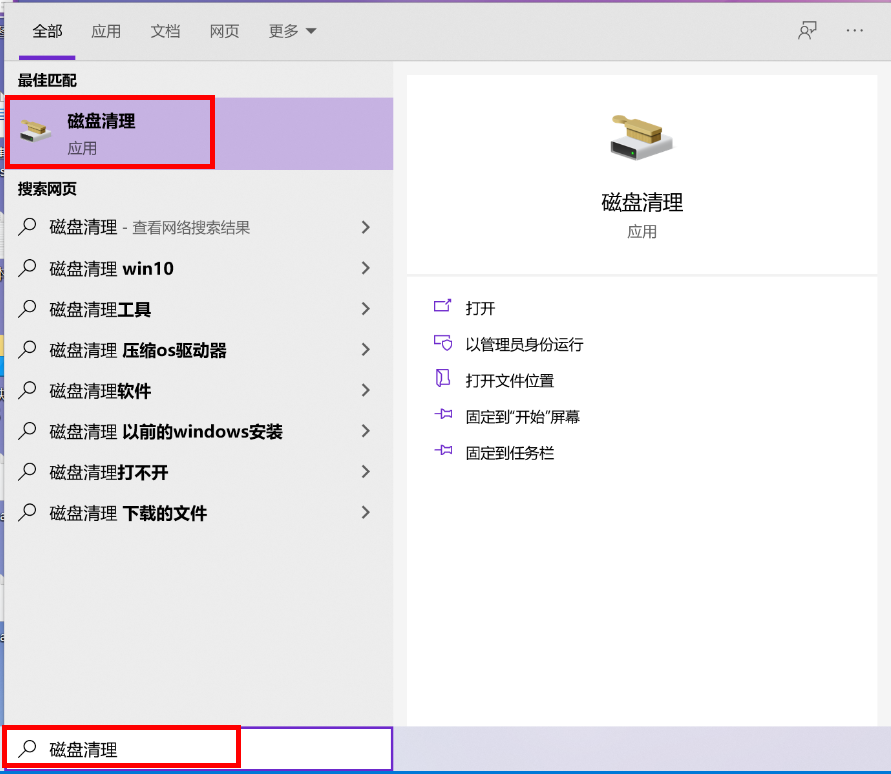Select 固定到"开始"屏幕 action
891x774 pixels.
522,417
